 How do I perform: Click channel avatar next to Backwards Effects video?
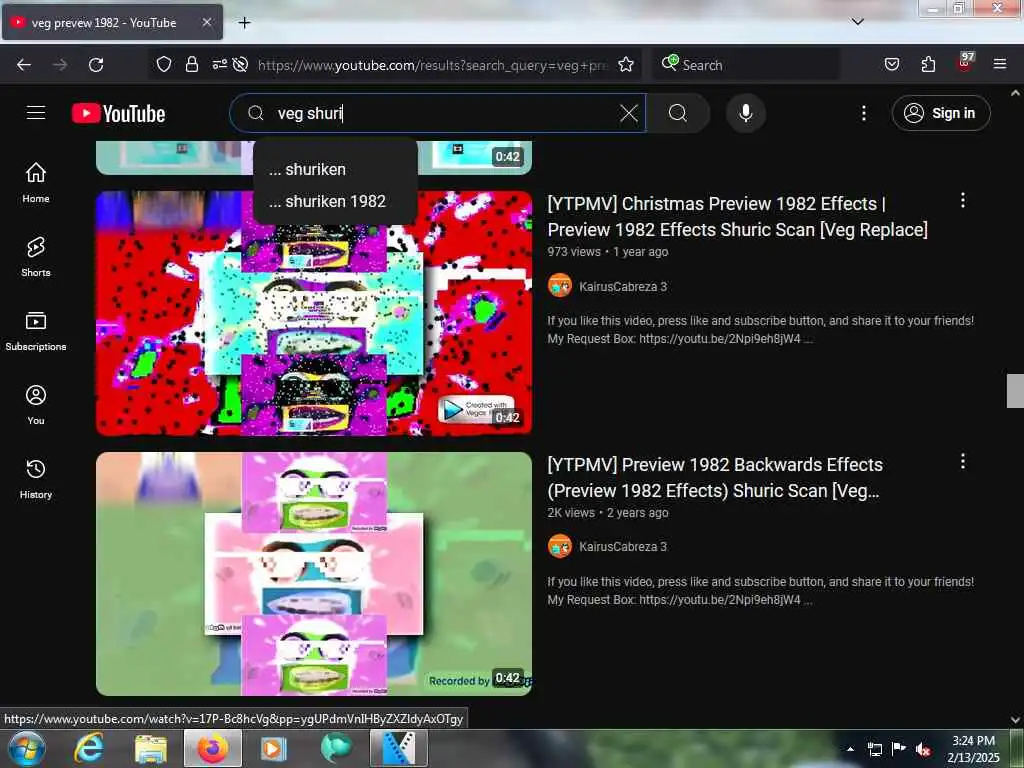pyautogui.click(x=560, y=546)
